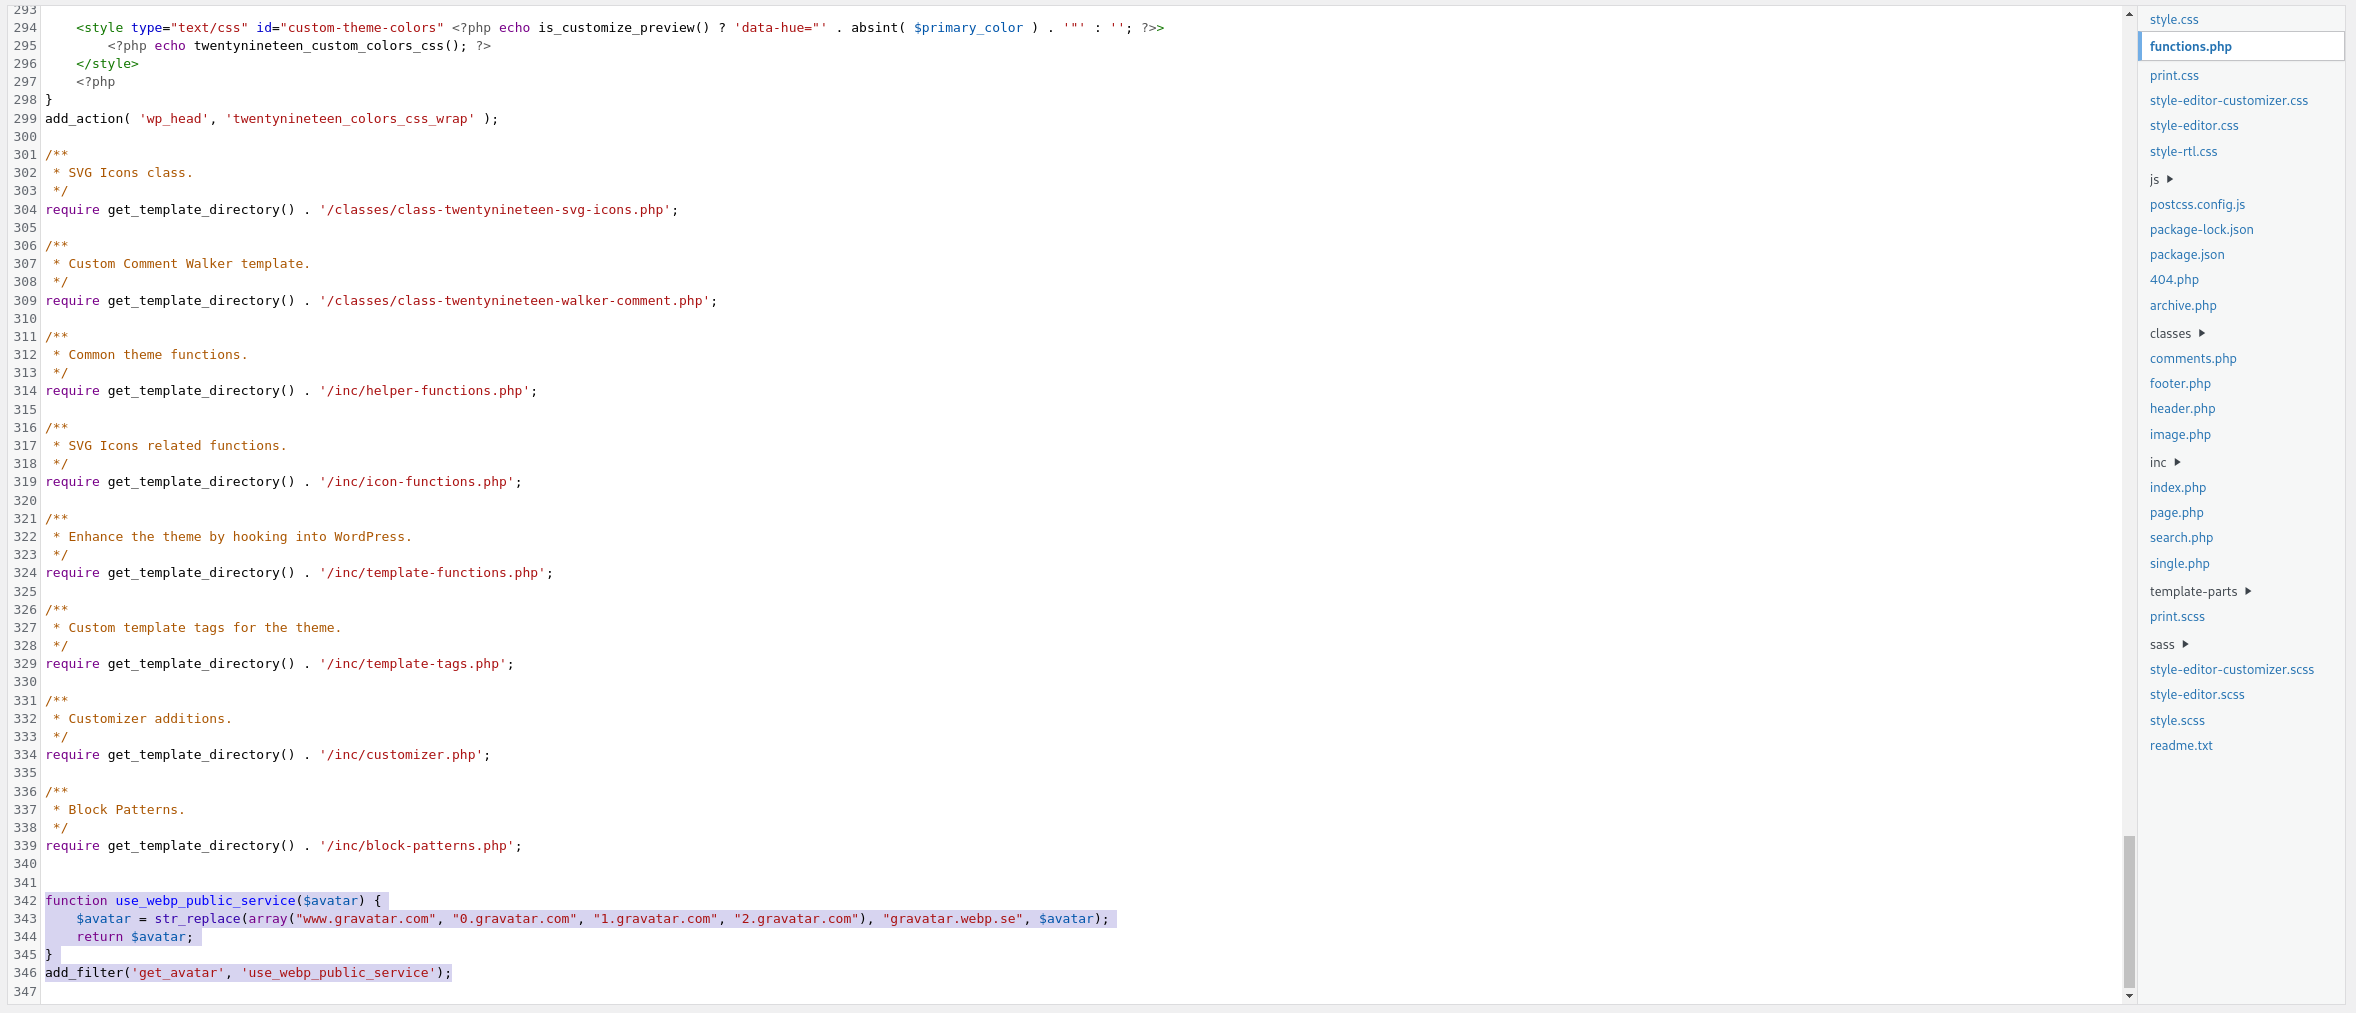This screenshot has height=1013, width=2356.
Task: Open the archive.php file
Action: [x=2182, y=305]
